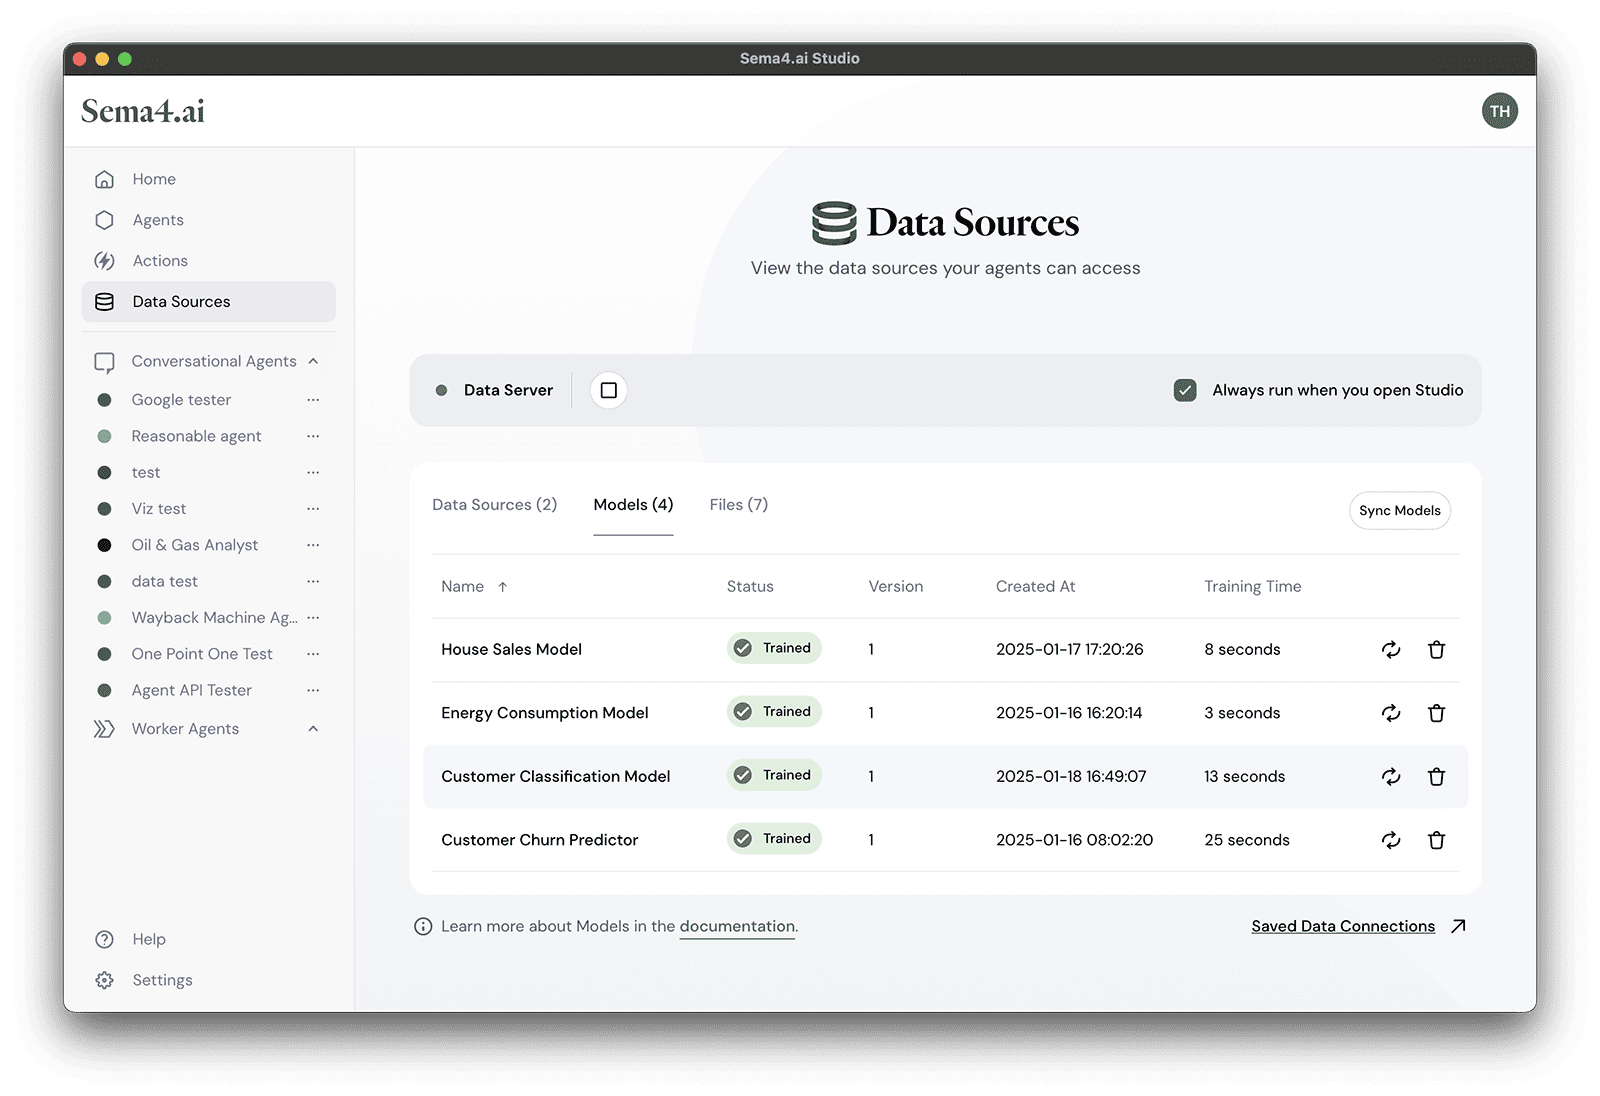
Task: Delete the House Sales Model
Action: [1436, 649]
